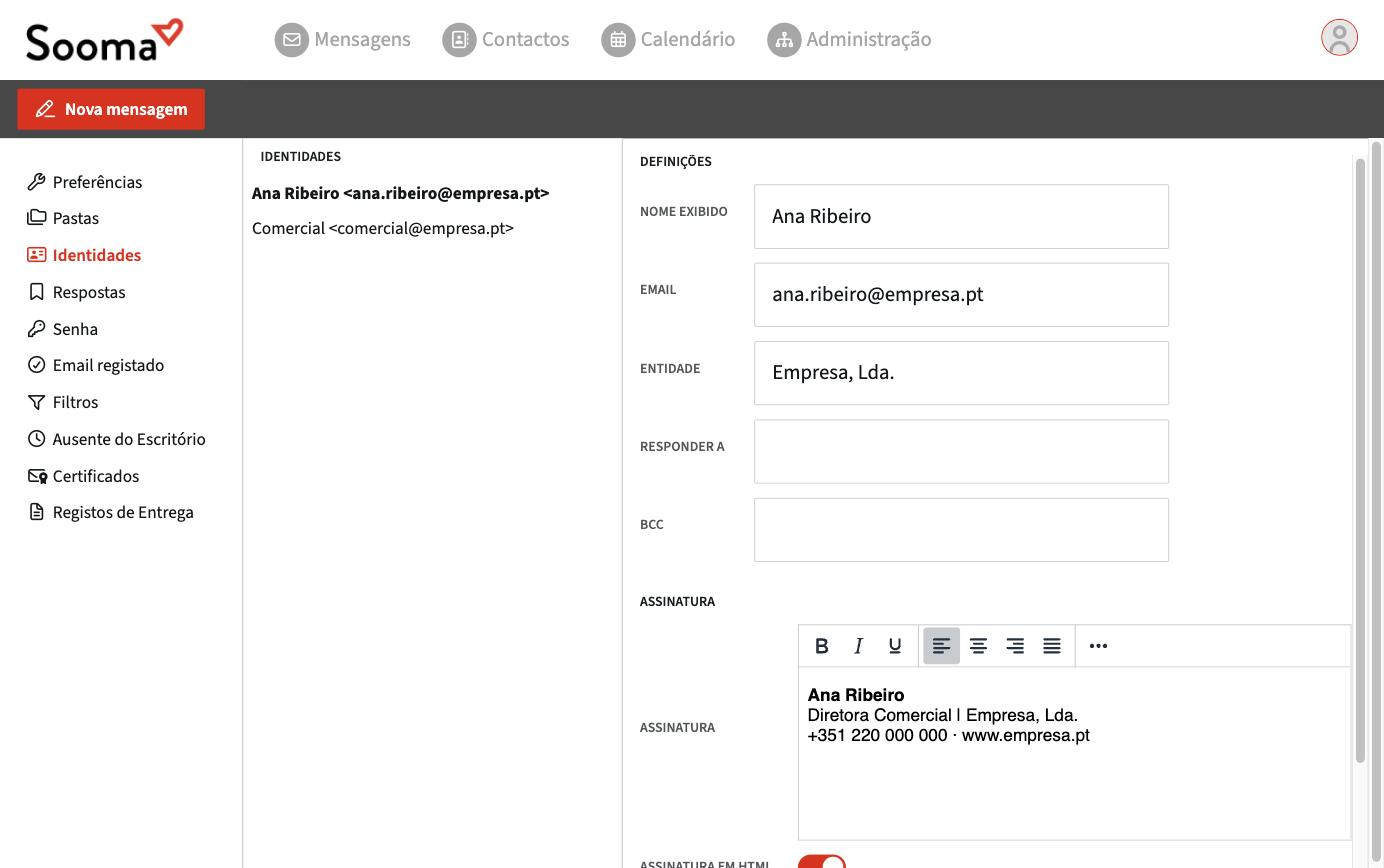Click the settings panel vertical scrollbar
This screenshot has height=868, width=1384.
pos(1360,460)
